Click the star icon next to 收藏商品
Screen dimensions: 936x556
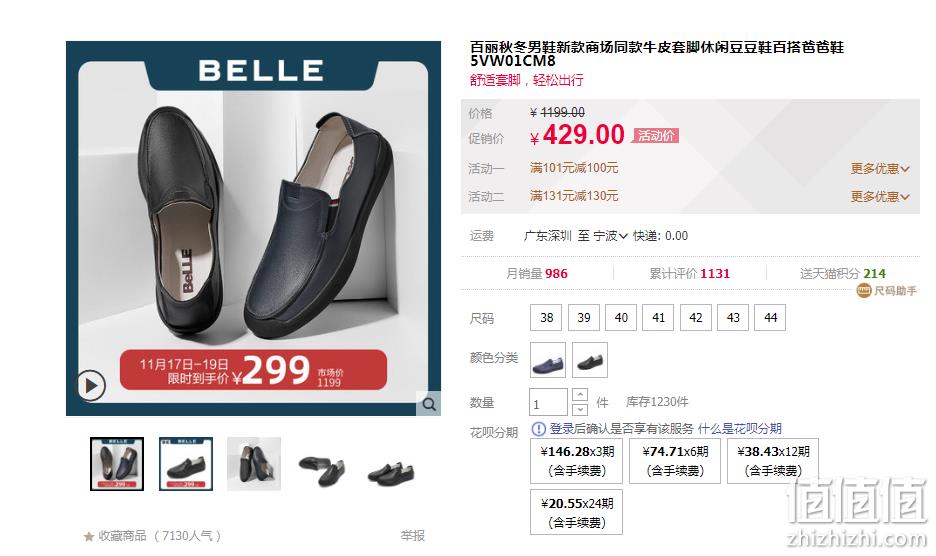89,536
